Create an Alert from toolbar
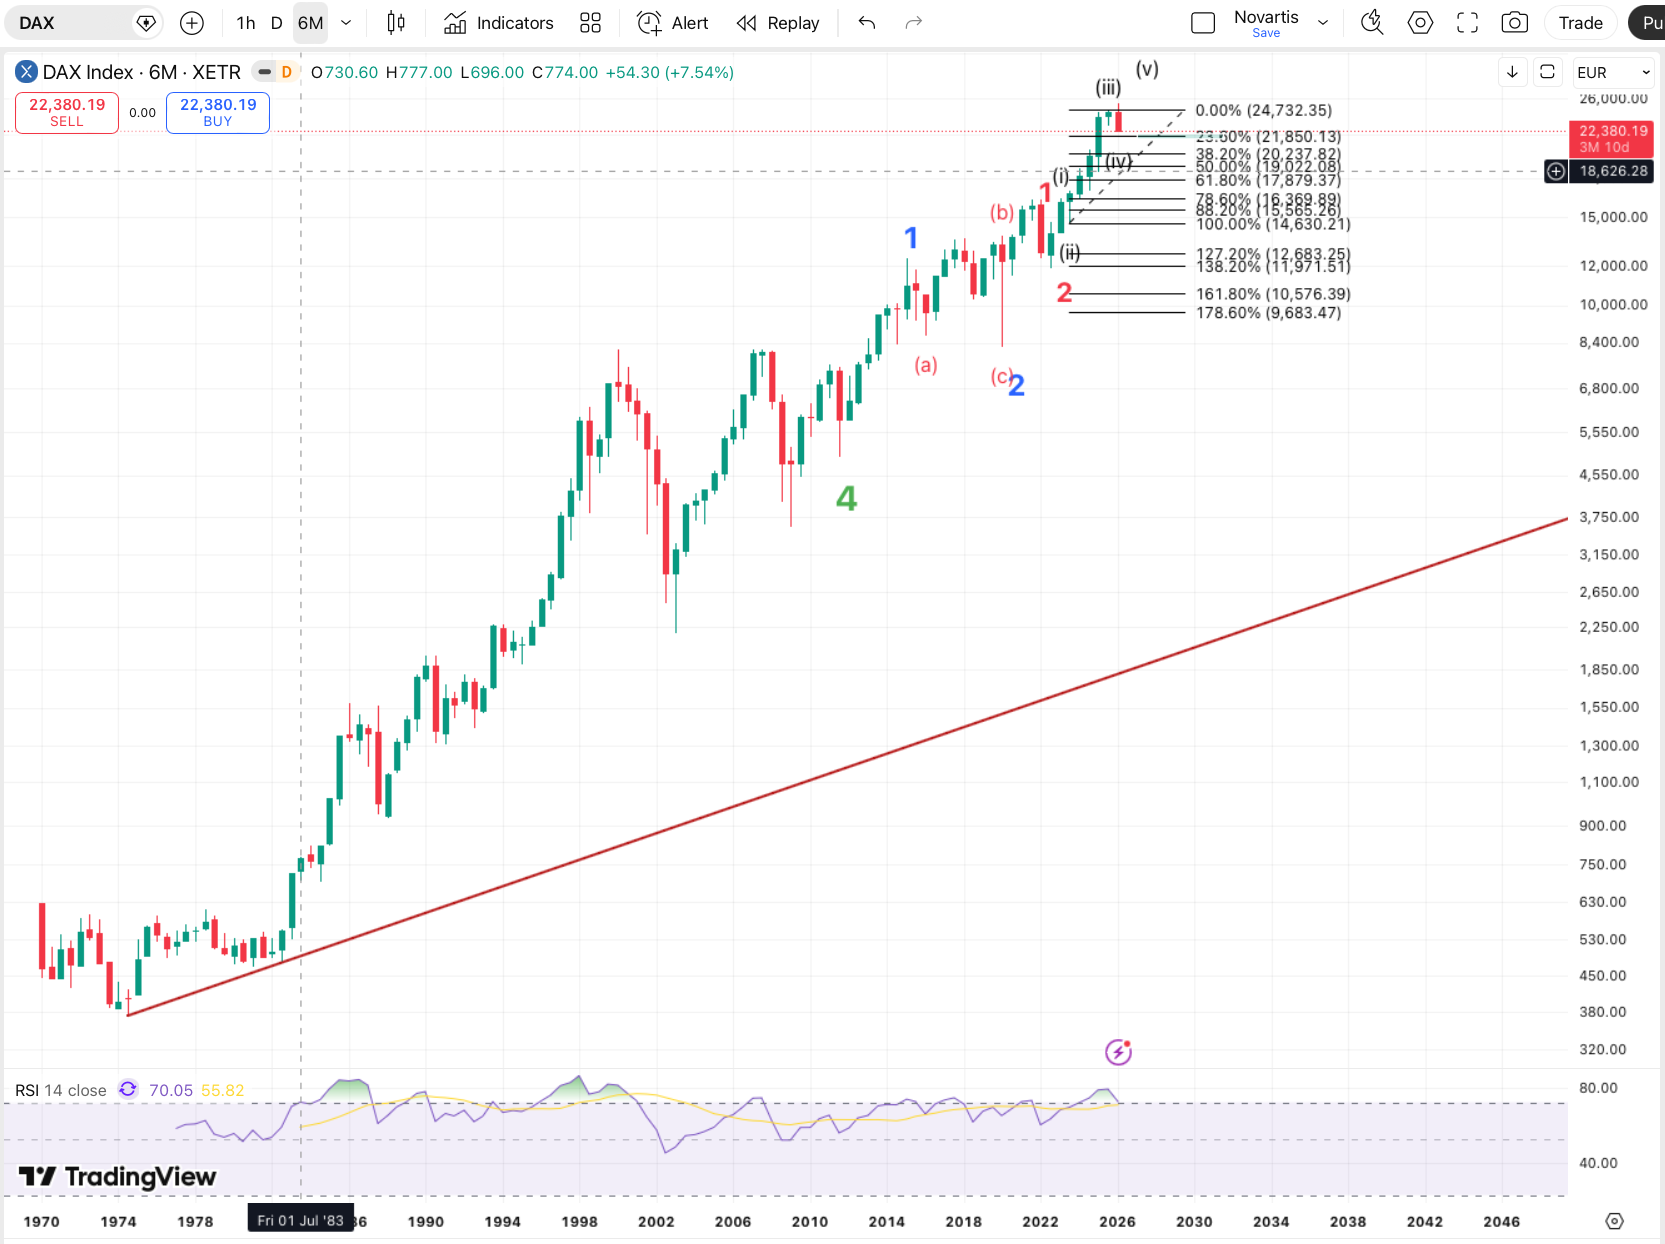 click(673, 23)
